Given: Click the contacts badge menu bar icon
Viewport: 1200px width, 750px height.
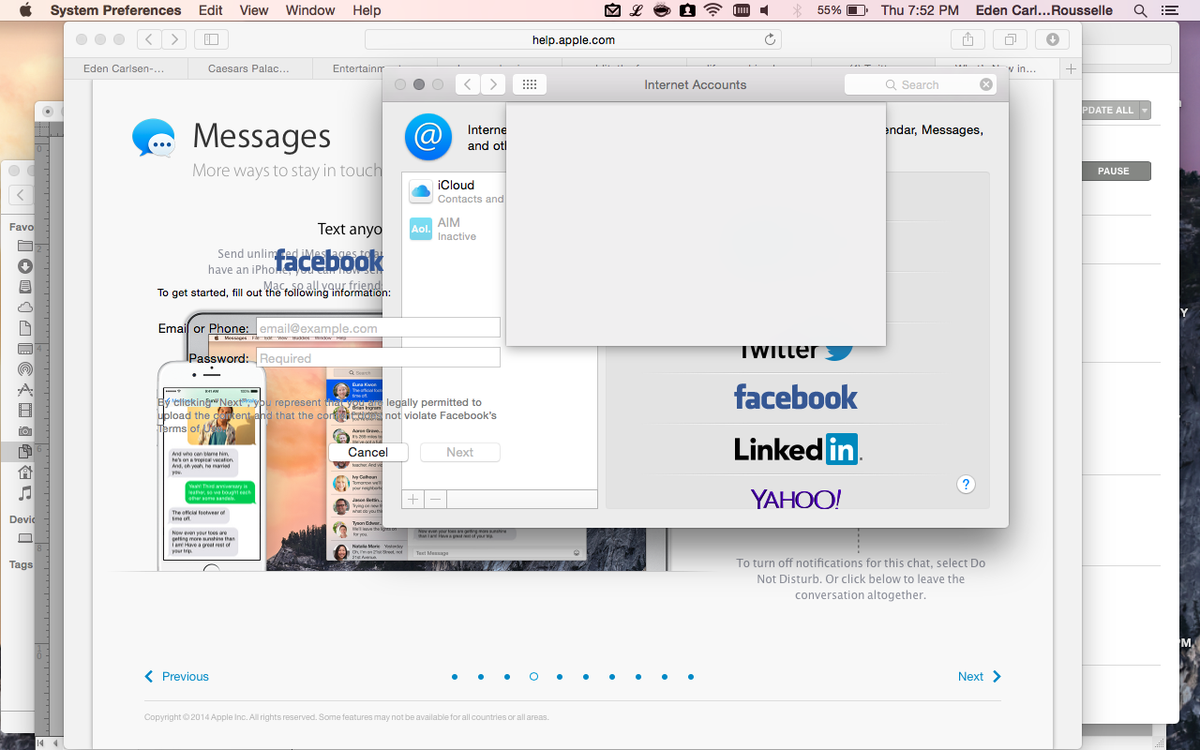Looking at the screenshot, I should (x=688, y=10).
